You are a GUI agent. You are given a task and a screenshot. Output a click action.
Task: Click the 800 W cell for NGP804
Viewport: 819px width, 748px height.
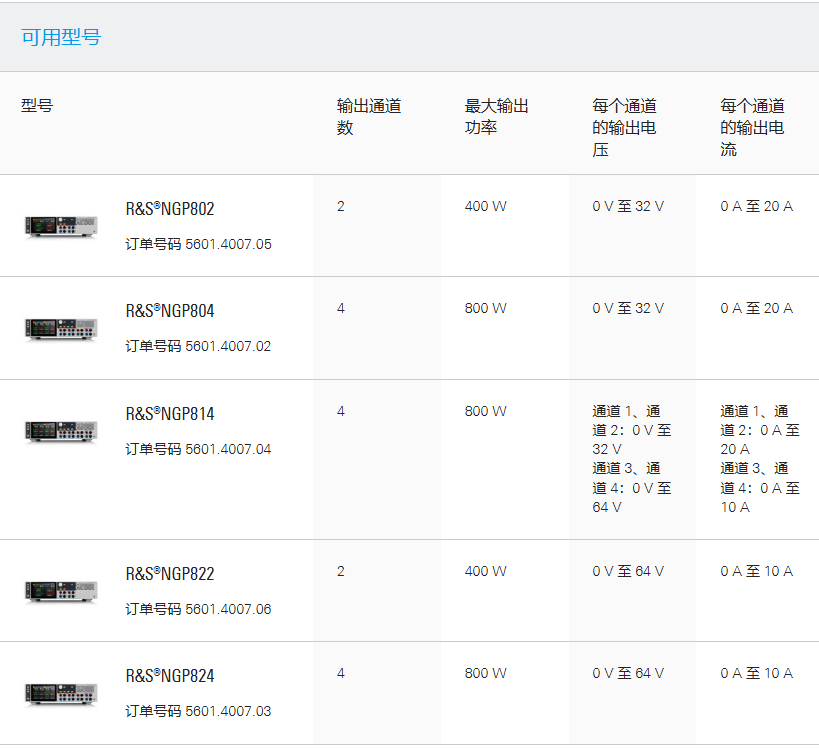coord(485,308)
